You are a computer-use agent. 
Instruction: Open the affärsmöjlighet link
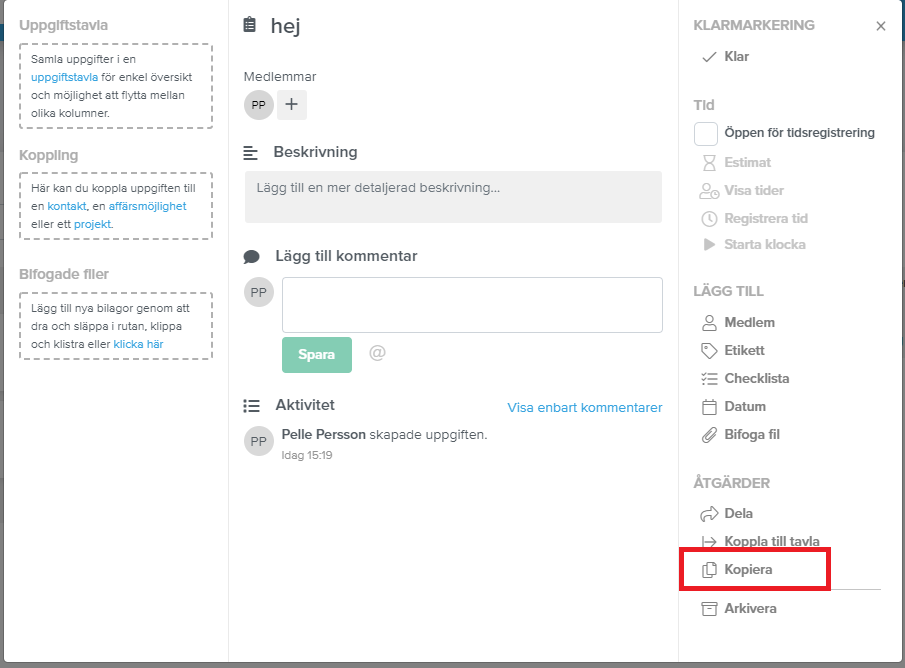coord(147,206)
